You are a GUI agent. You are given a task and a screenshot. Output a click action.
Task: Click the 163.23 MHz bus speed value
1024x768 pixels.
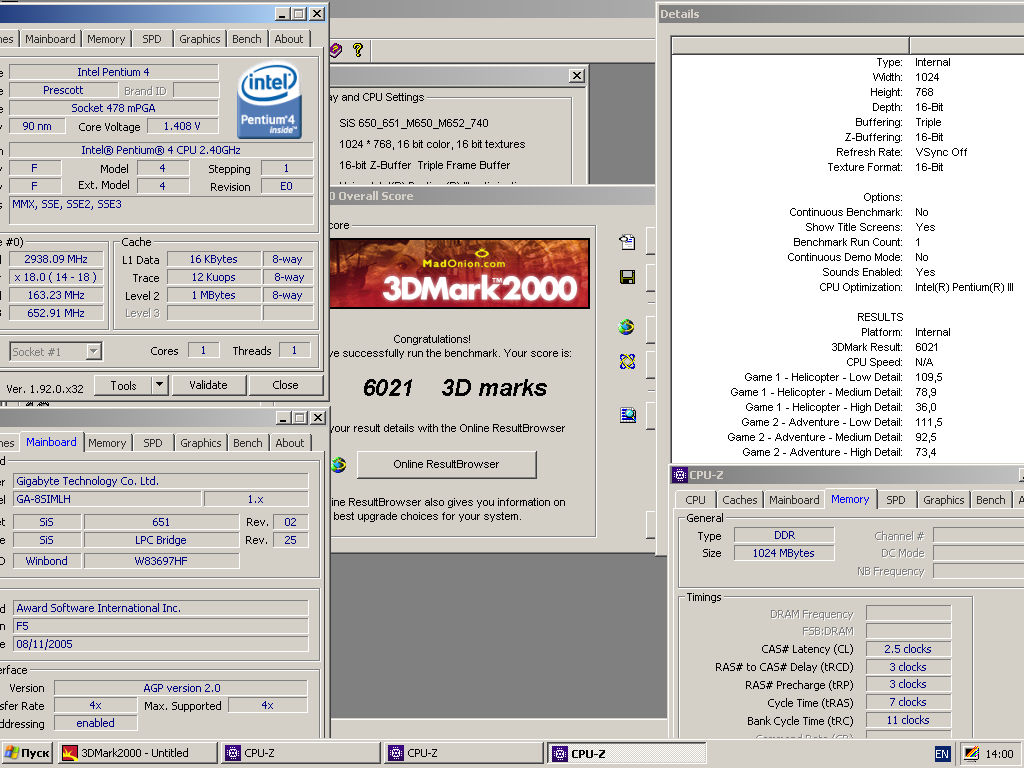(56, 295)
